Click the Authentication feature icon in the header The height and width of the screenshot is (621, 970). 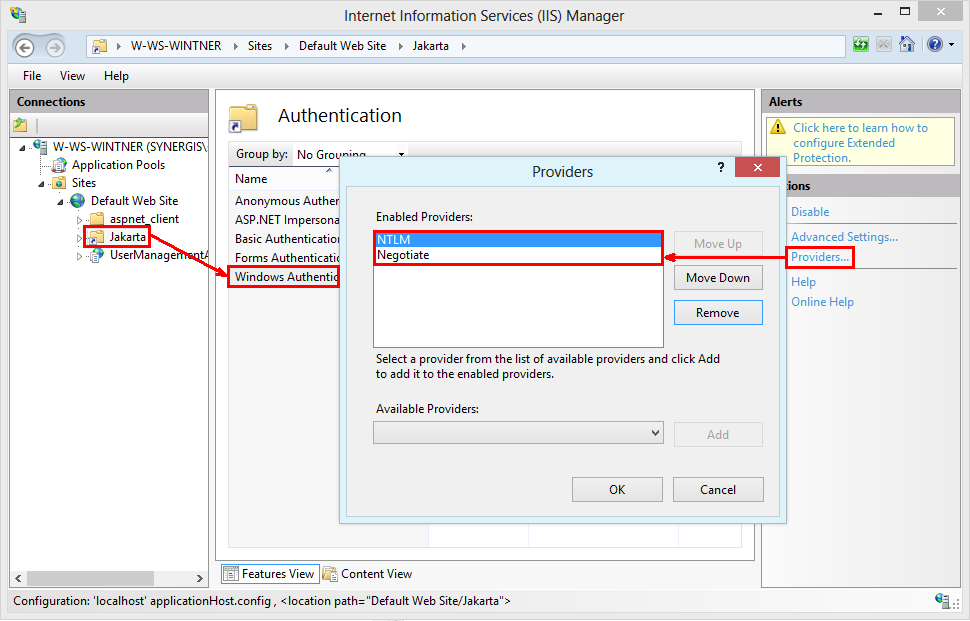[241, 116]
